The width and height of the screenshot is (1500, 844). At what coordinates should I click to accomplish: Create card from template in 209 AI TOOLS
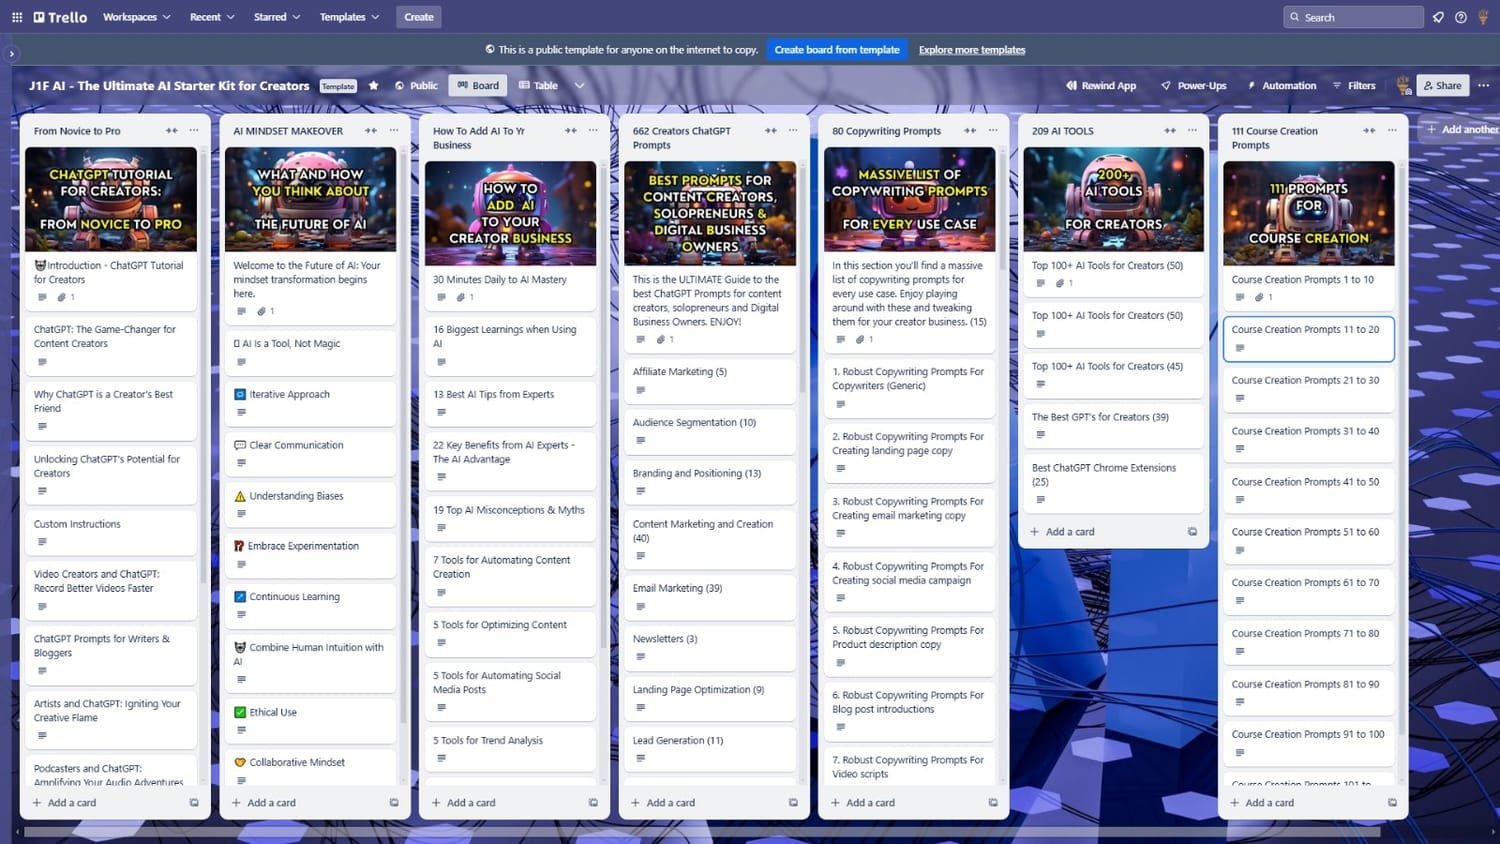pyautogui.click(x=1192, y=532)
